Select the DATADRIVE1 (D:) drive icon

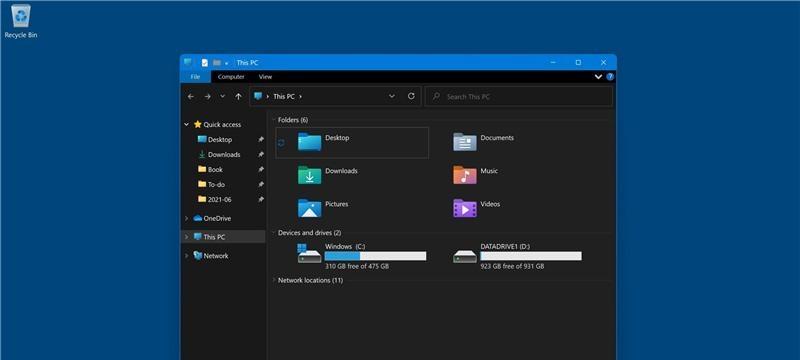click(465, 256)
